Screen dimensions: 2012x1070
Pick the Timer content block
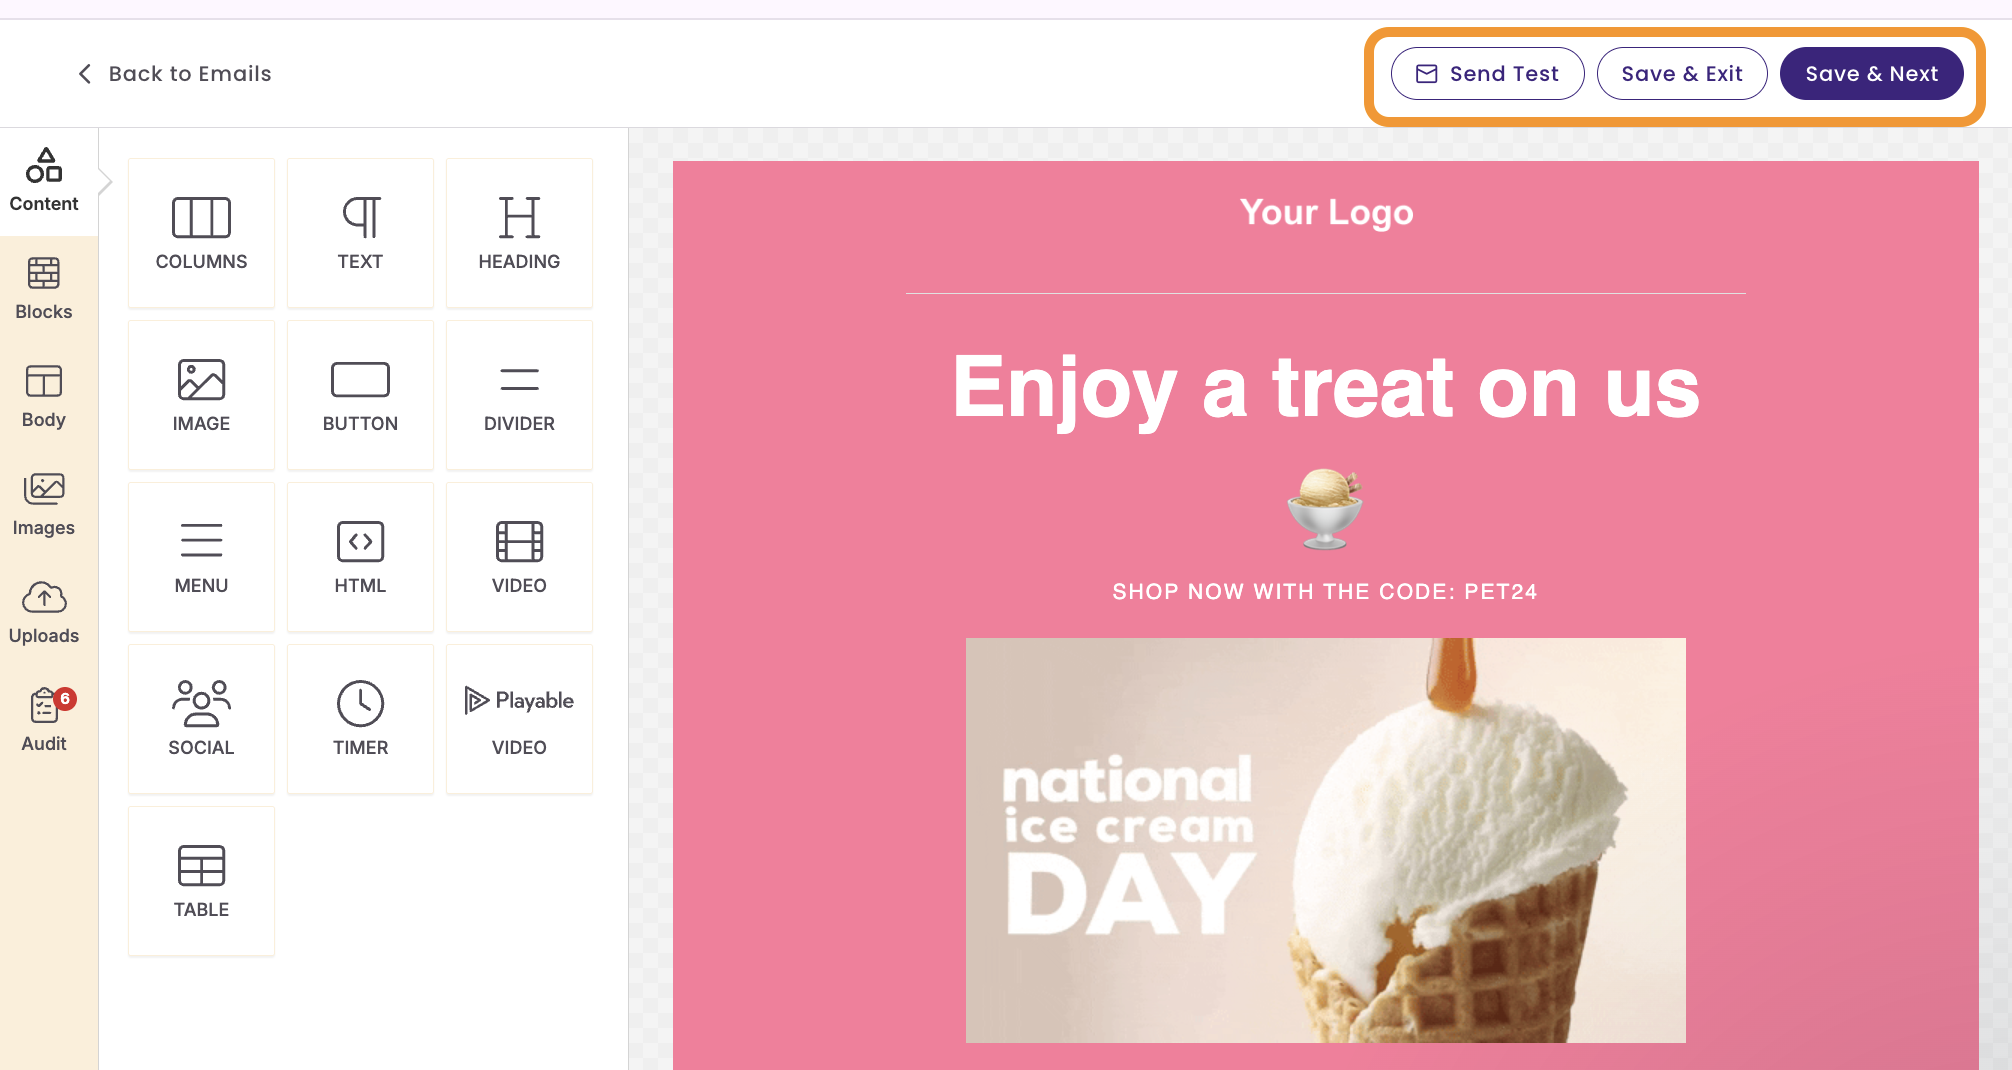pyautogui.click(x=360, y=719)
